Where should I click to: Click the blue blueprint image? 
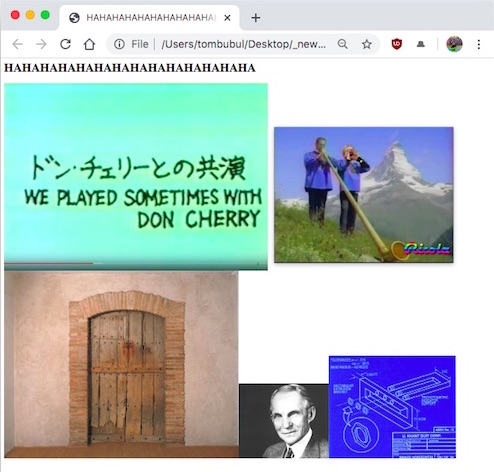pyautogui.click(x=392, y=407)
